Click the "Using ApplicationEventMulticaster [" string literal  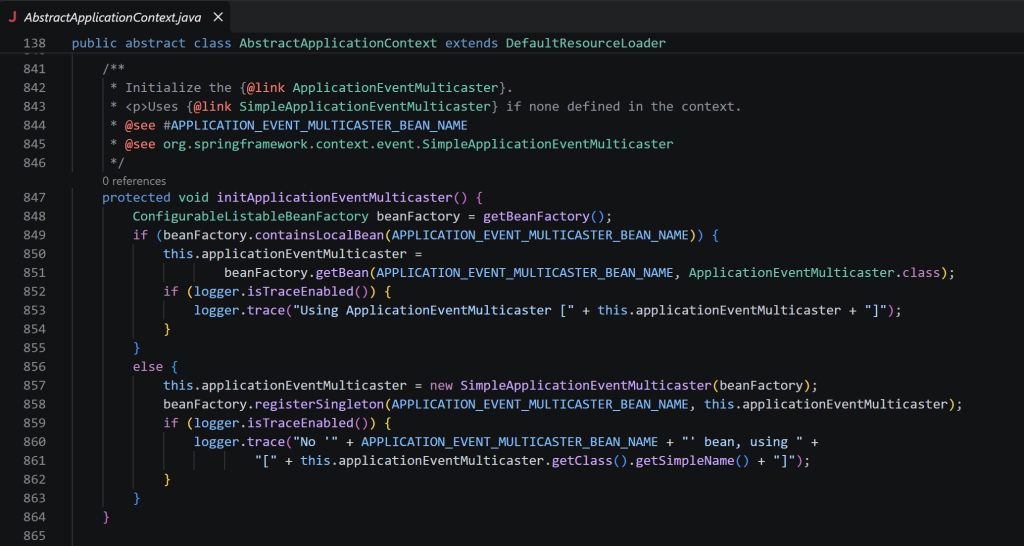434,311
